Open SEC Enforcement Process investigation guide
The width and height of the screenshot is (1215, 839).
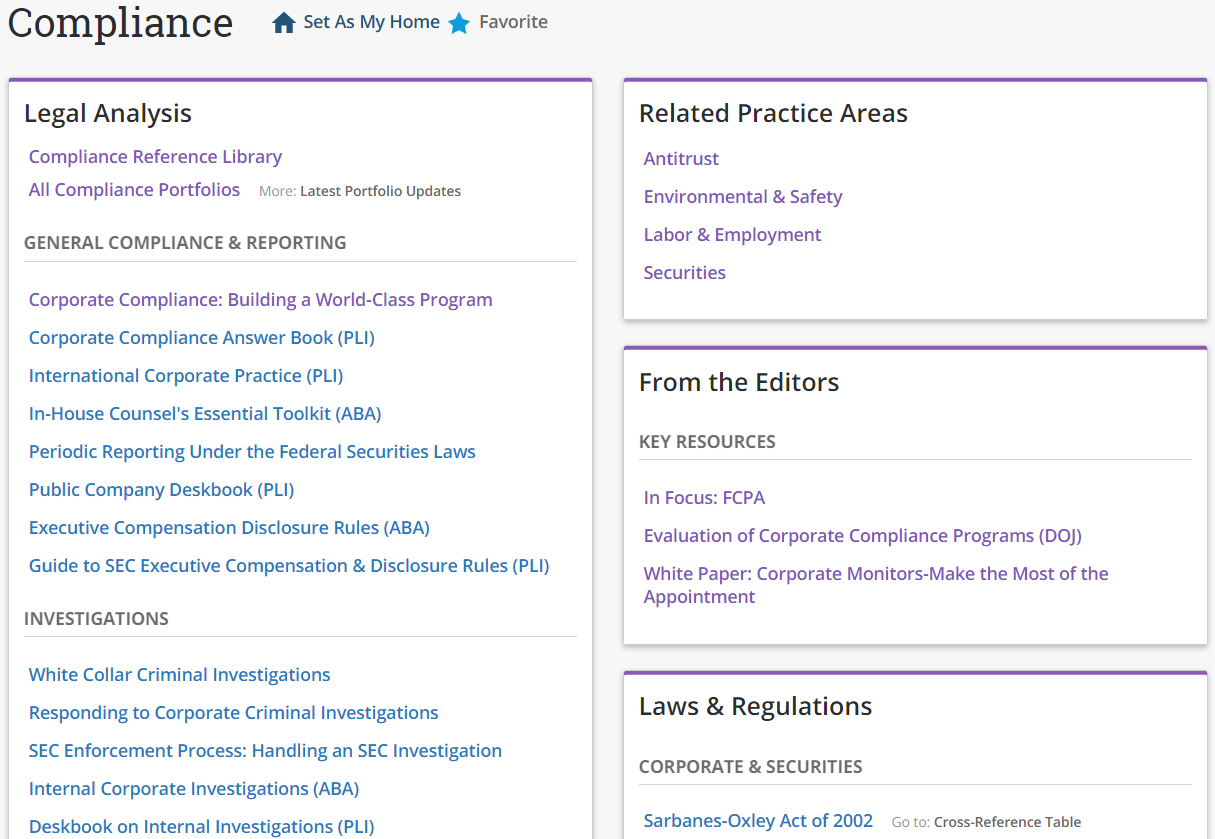[265, 751]
